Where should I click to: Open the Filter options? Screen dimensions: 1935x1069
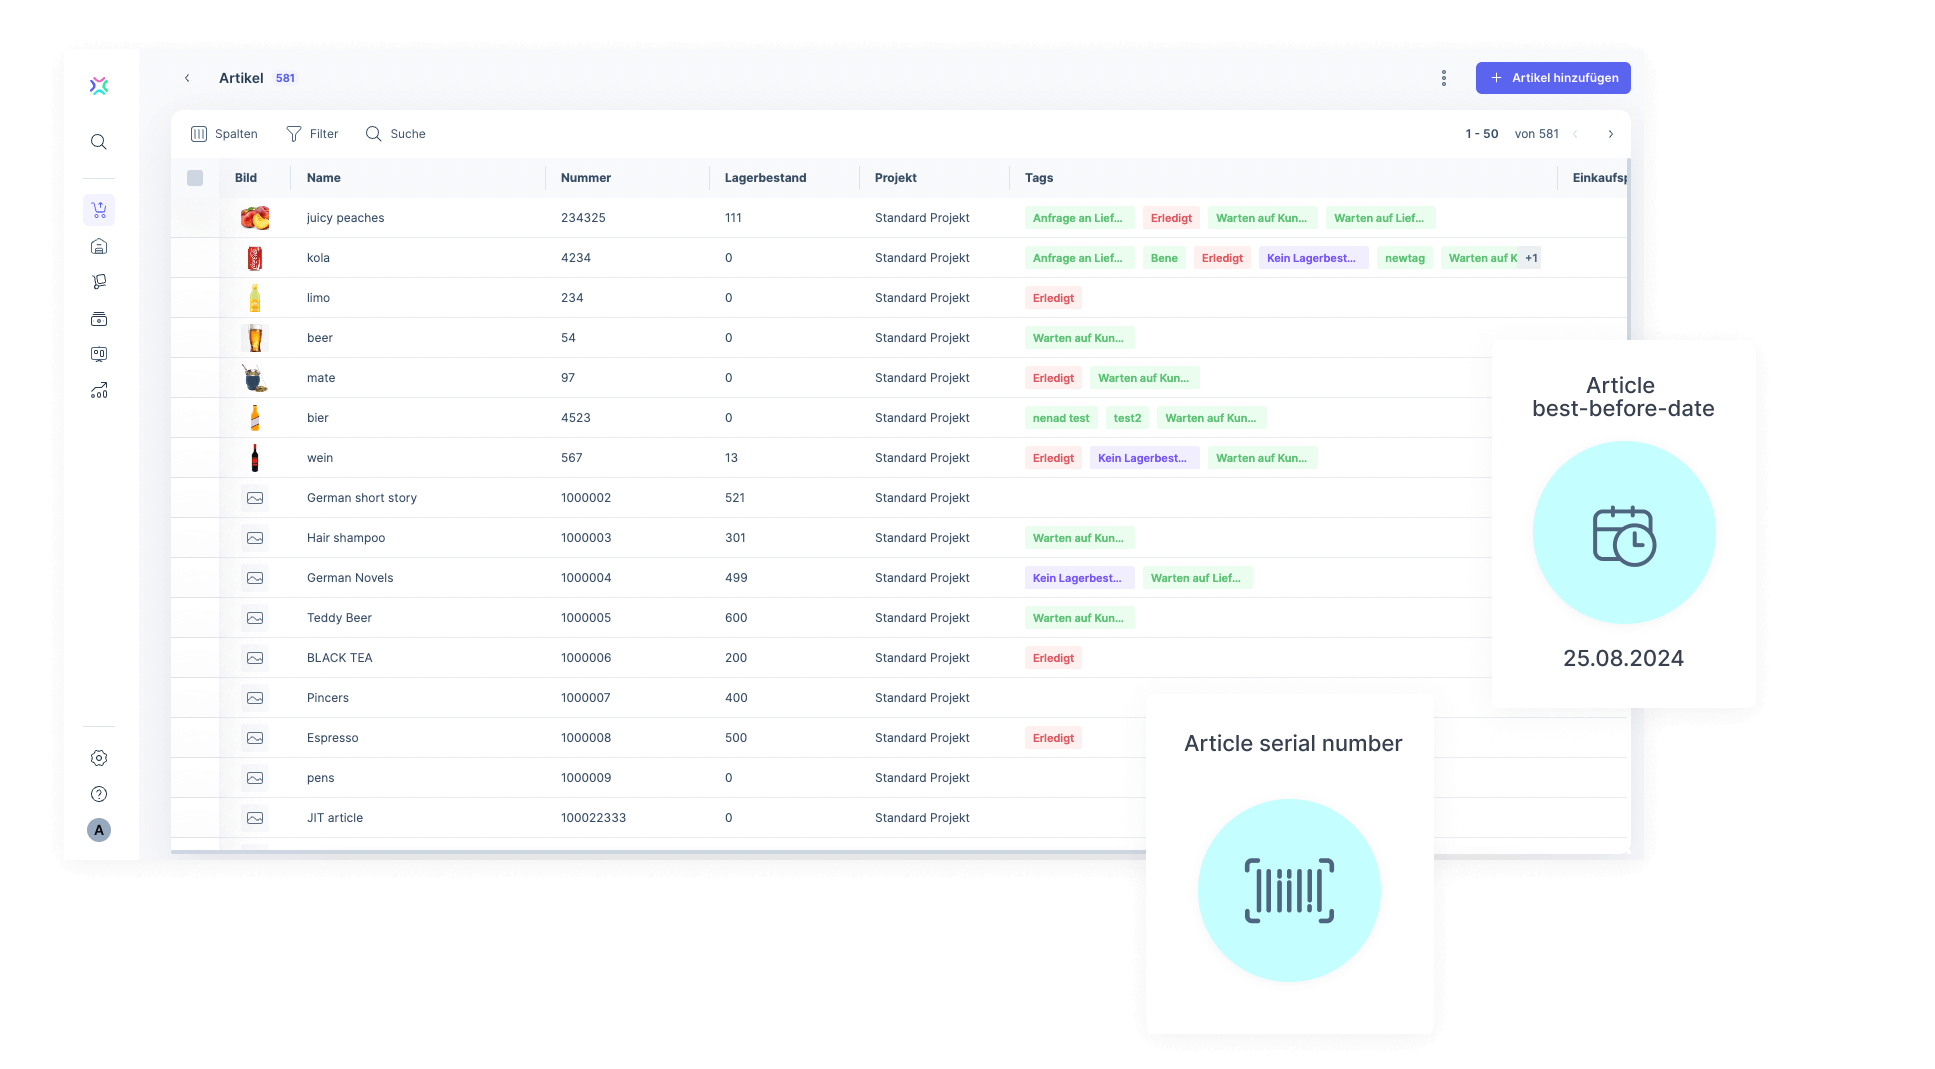(312, 134)
